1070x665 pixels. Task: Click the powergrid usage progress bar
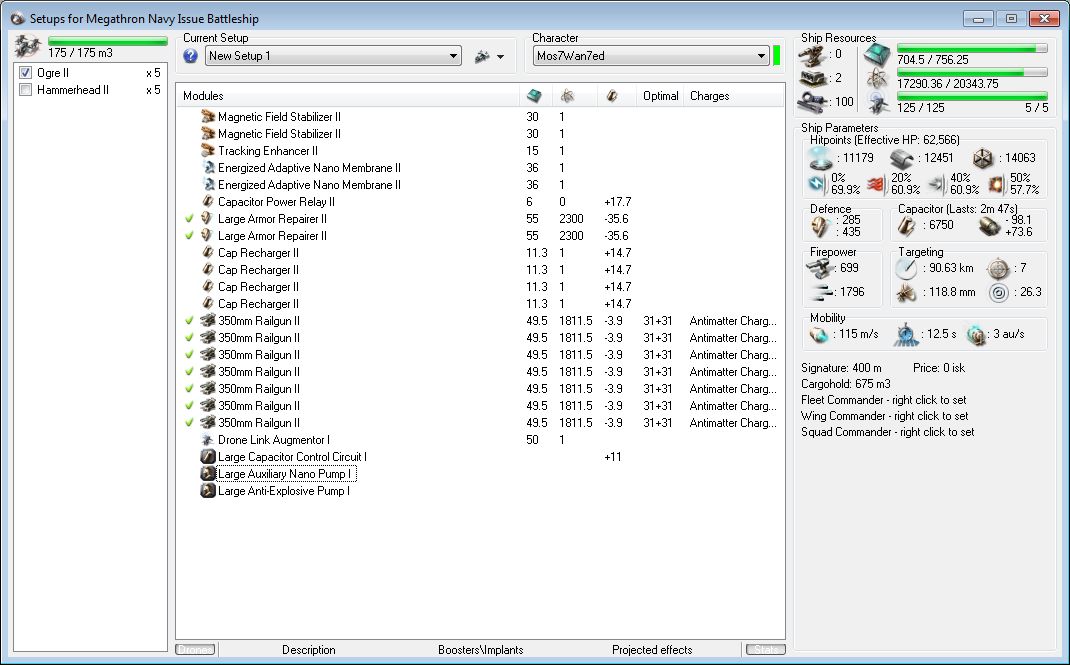pyautogui.click(x=972, y=72)
